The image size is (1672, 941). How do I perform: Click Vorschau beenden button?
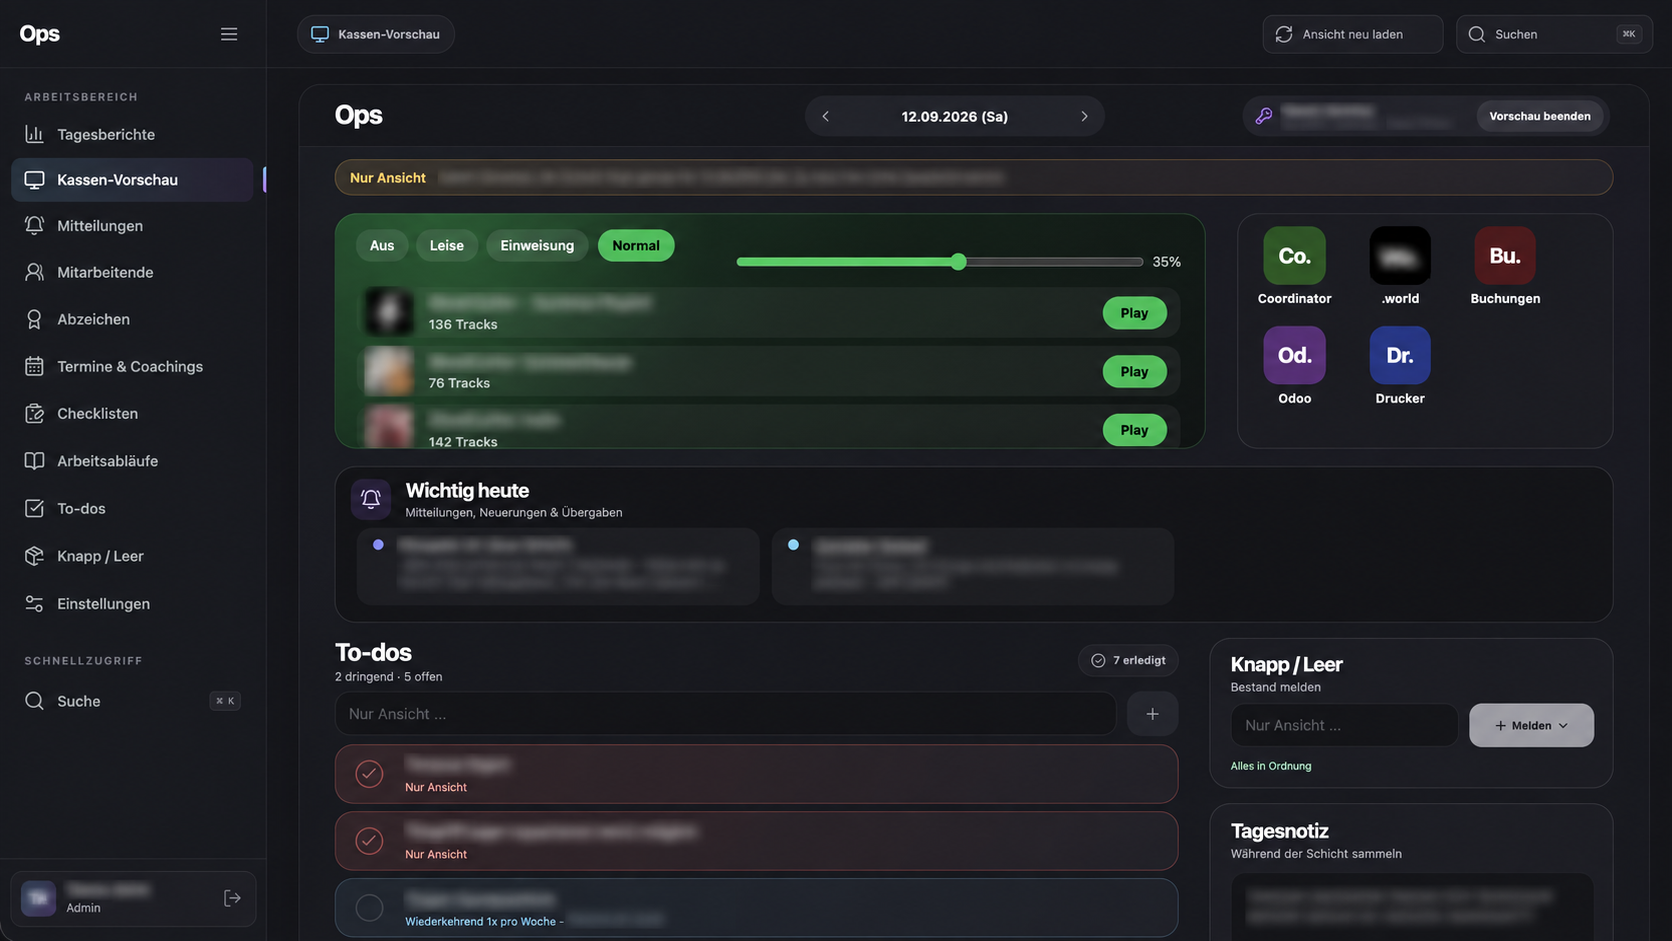pyautogui.click(x=1539, y=116)
